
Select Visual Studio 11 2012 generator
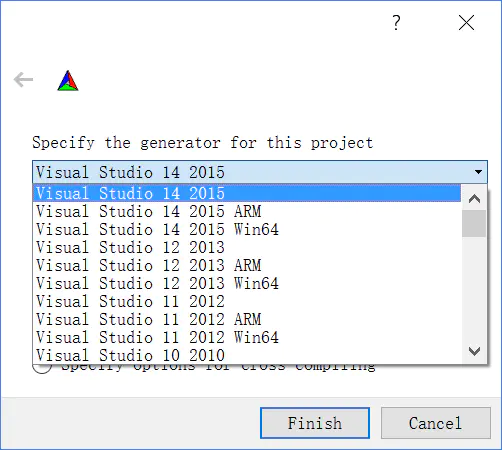coord(247,301)
